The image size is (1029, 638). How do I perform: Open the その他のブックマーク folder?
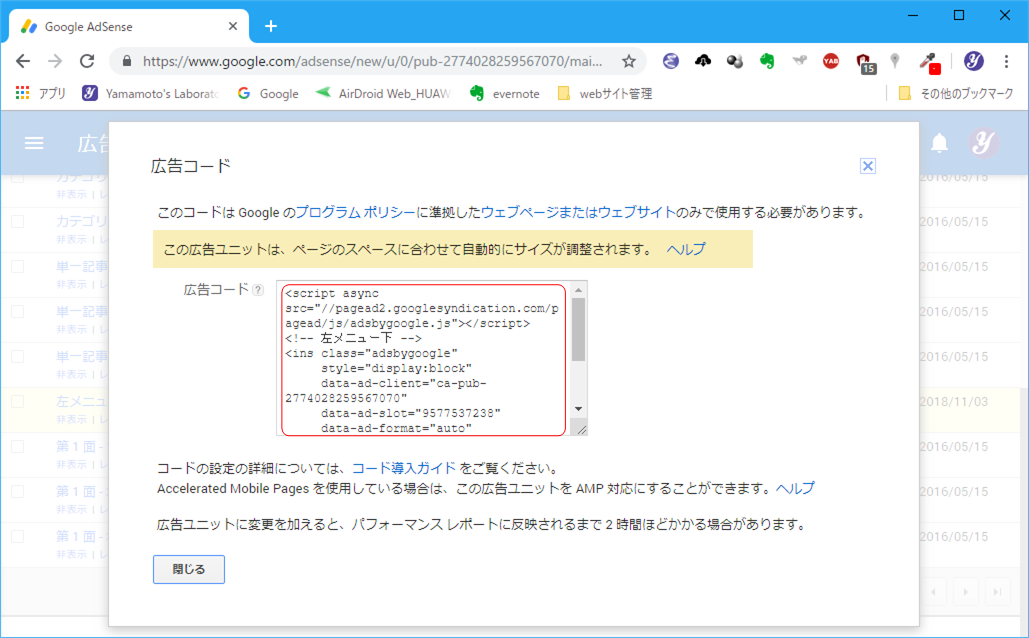tap(956, 93)
